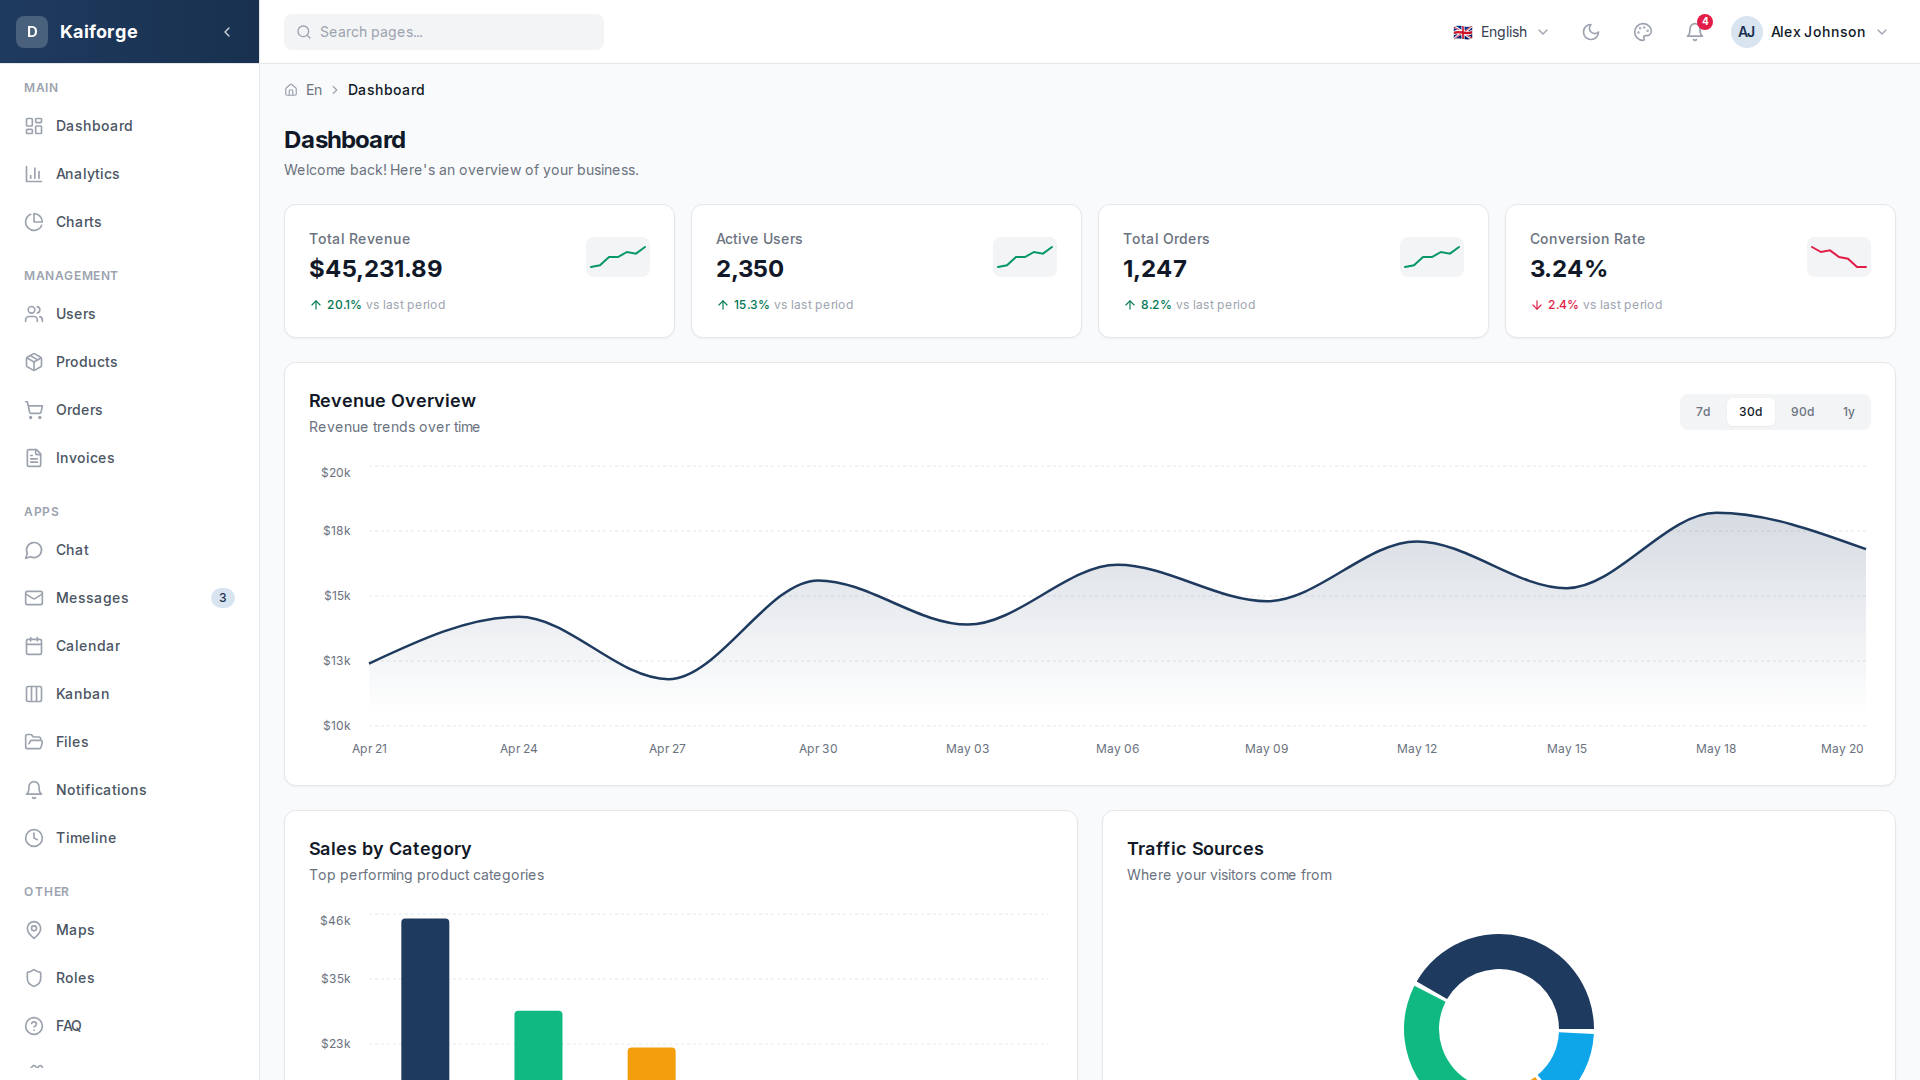Click the Calendar icon in sidebar
The width and height of the screenshot is (1920, 1080).
point(34,646)
